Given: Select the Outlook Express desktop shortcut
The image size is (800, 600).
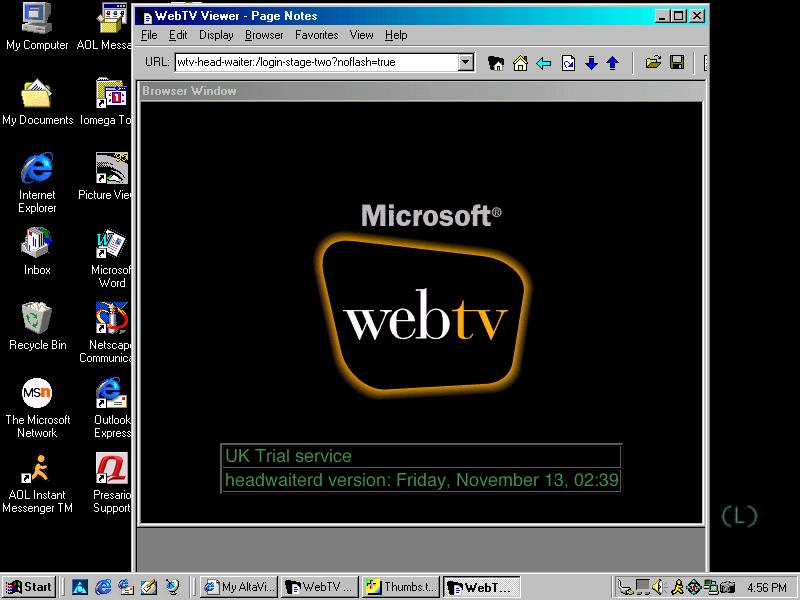Looking at the screenshot, I should point(112,408).
